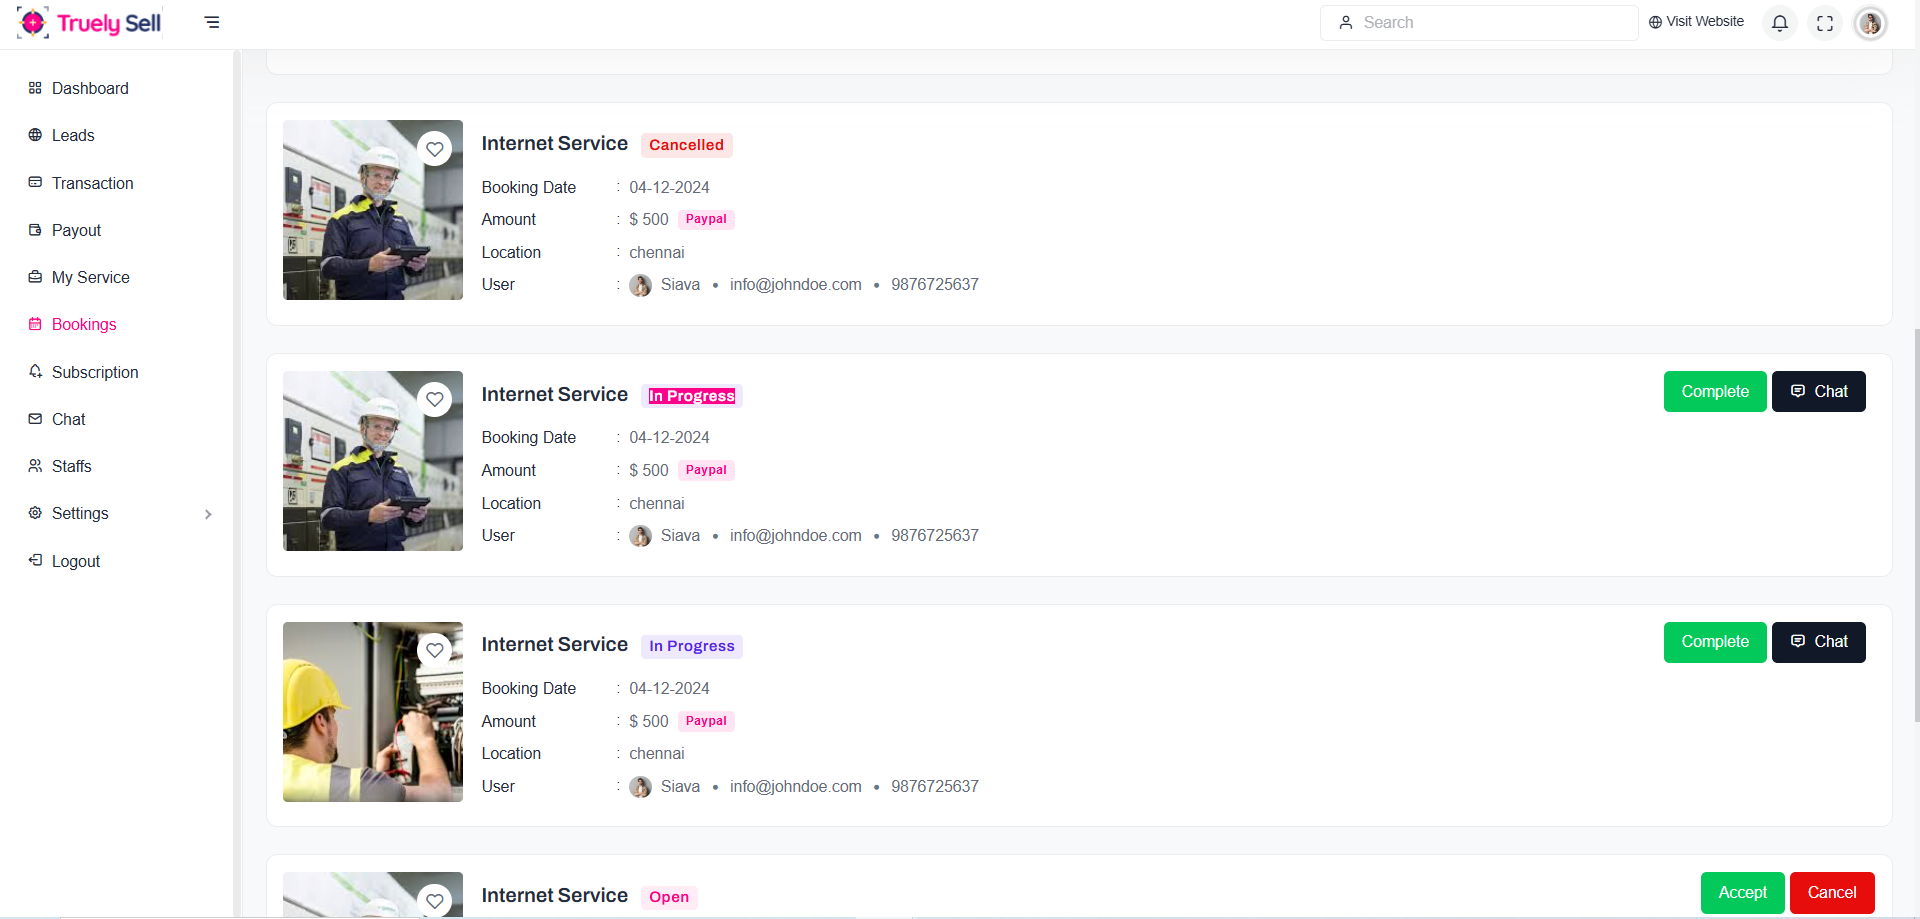Click Siava's avatar in Cancelled booking
The height and width of the screenshot is (919, 1920).
click(x=640, y=285)
